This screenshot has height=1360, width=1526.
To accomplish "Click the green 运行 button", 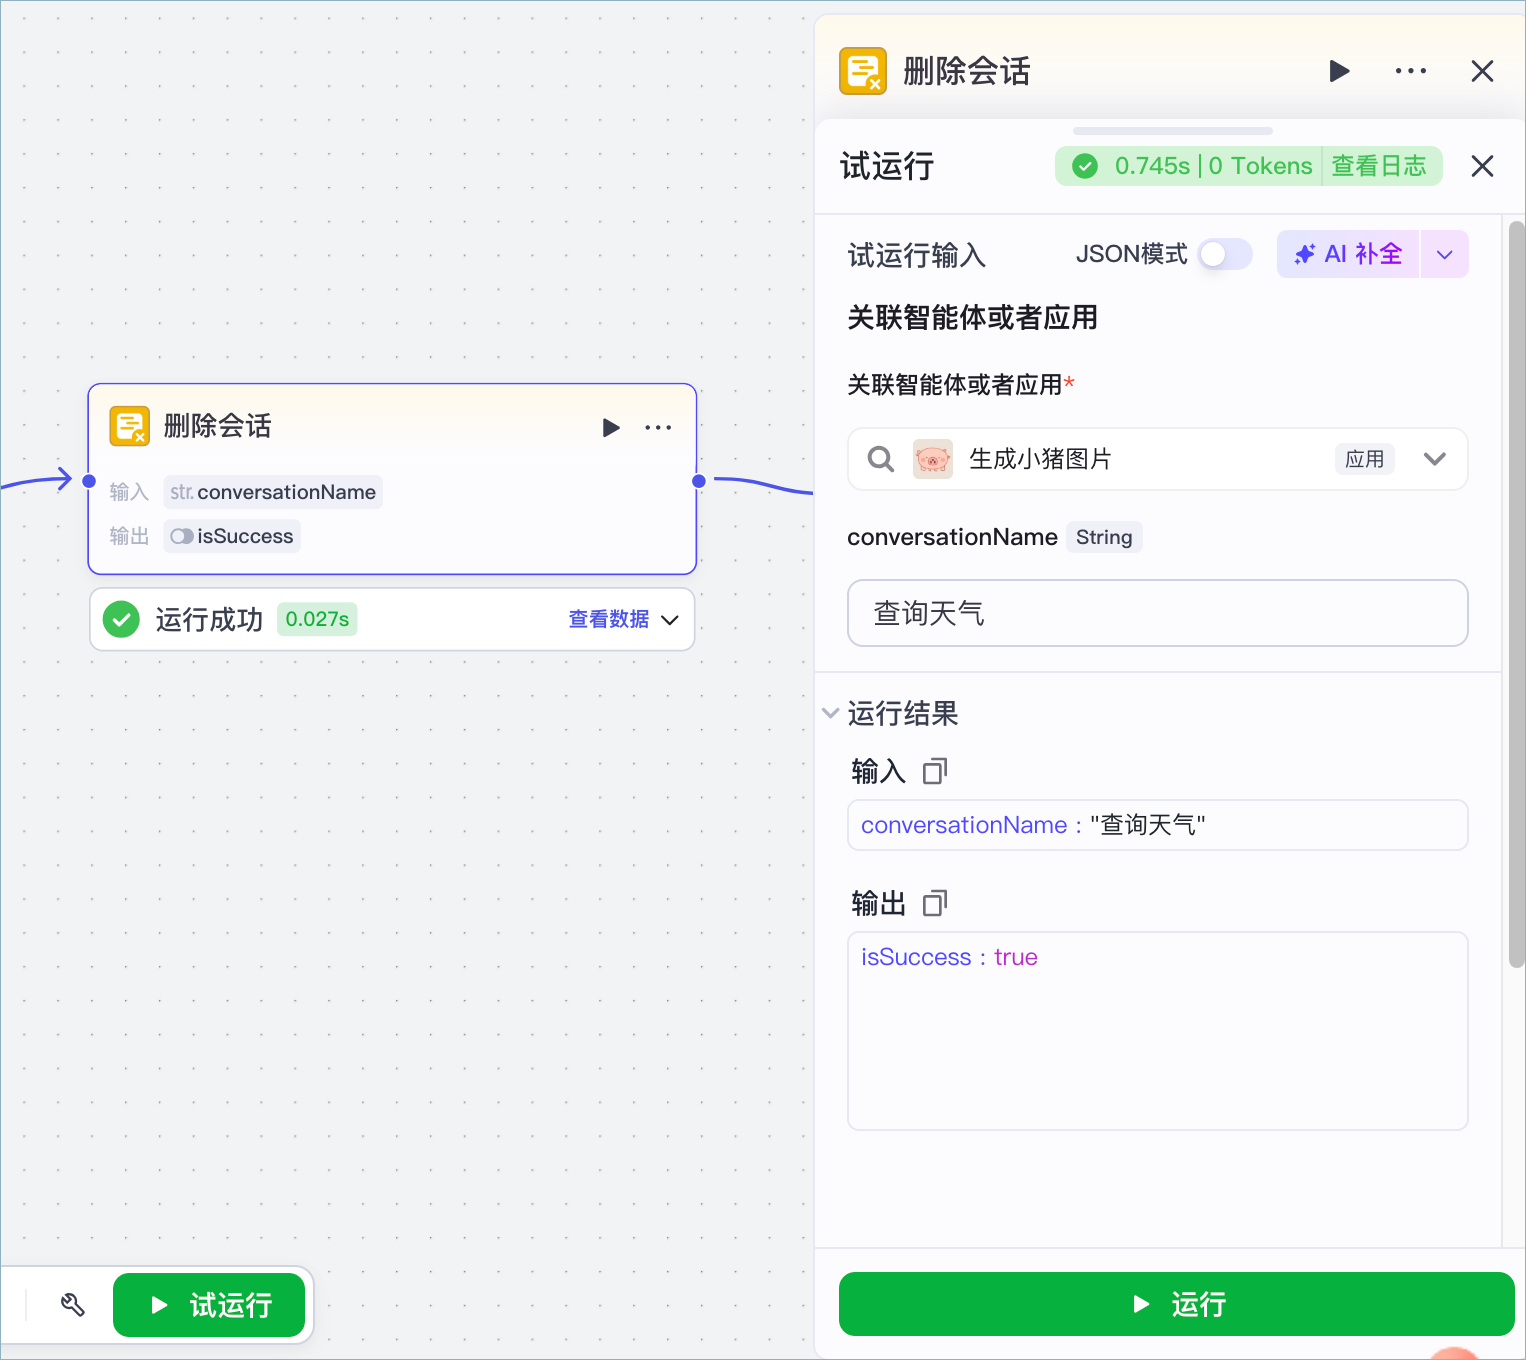I will tap(1176, 1304).
